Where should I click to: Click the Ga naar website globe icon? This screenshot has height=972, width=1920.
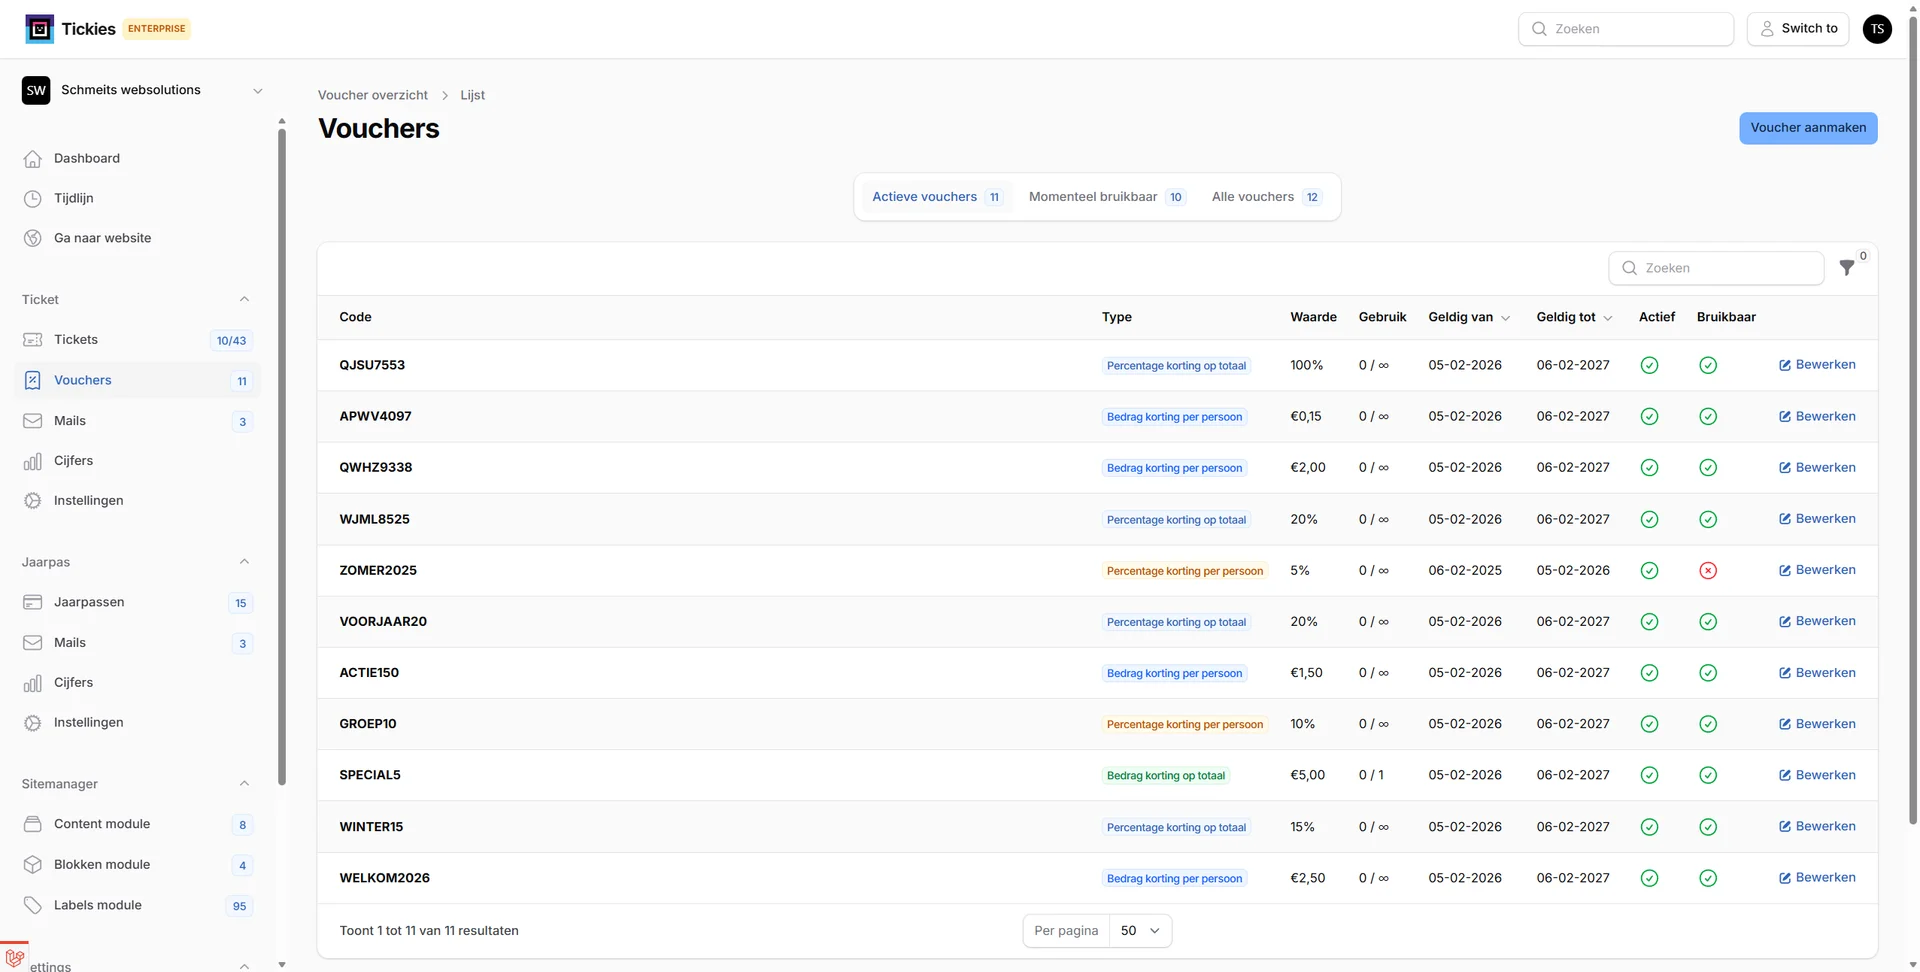point(33,238)
